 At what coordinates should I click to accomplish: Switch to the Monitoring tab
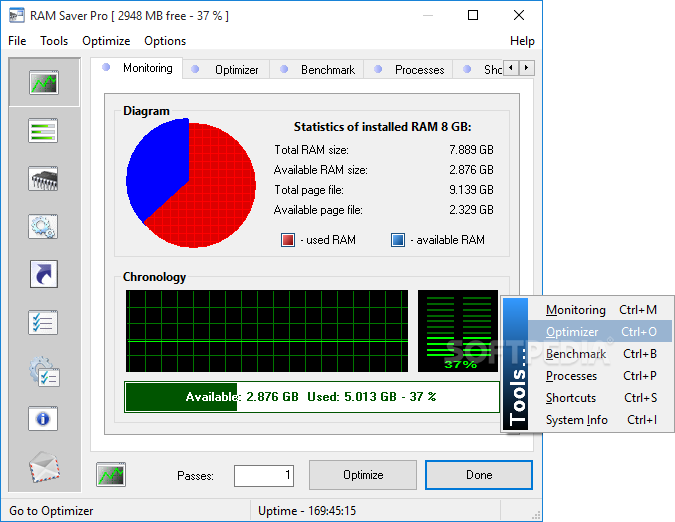(137, 68)
